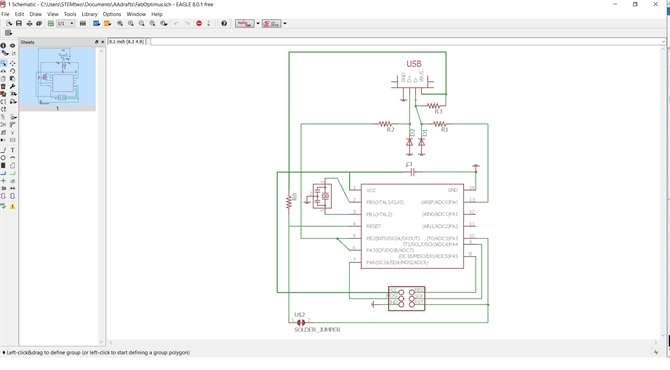Screen dimensions: 670x370
Task: Select the Arc drawing tool
Action: pos(12,158)
